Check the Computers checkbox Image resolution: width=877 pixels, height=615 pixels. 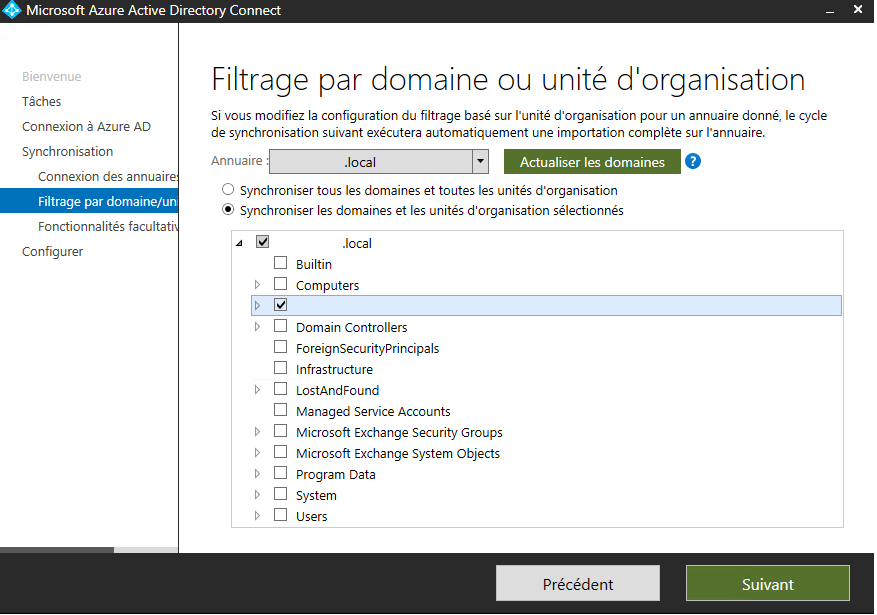[x=280, y=283]
